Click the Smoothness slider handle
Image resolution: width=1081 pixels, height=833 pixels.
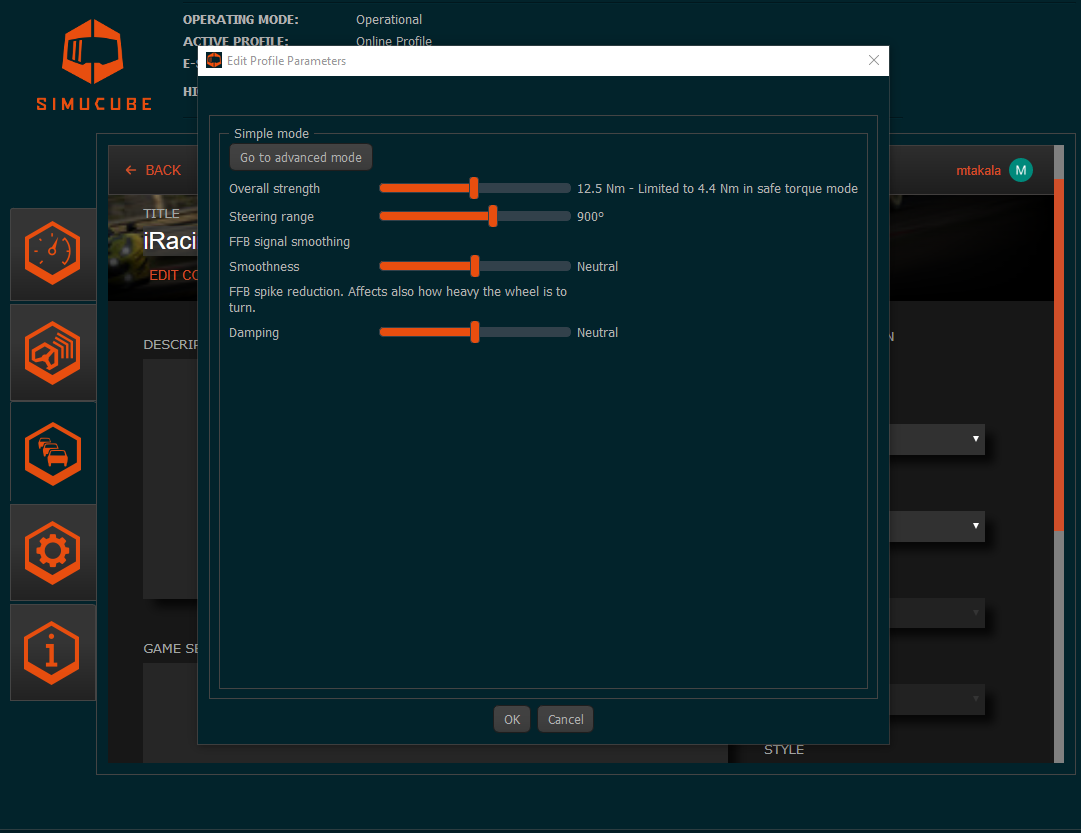click(x=475, y=267)
